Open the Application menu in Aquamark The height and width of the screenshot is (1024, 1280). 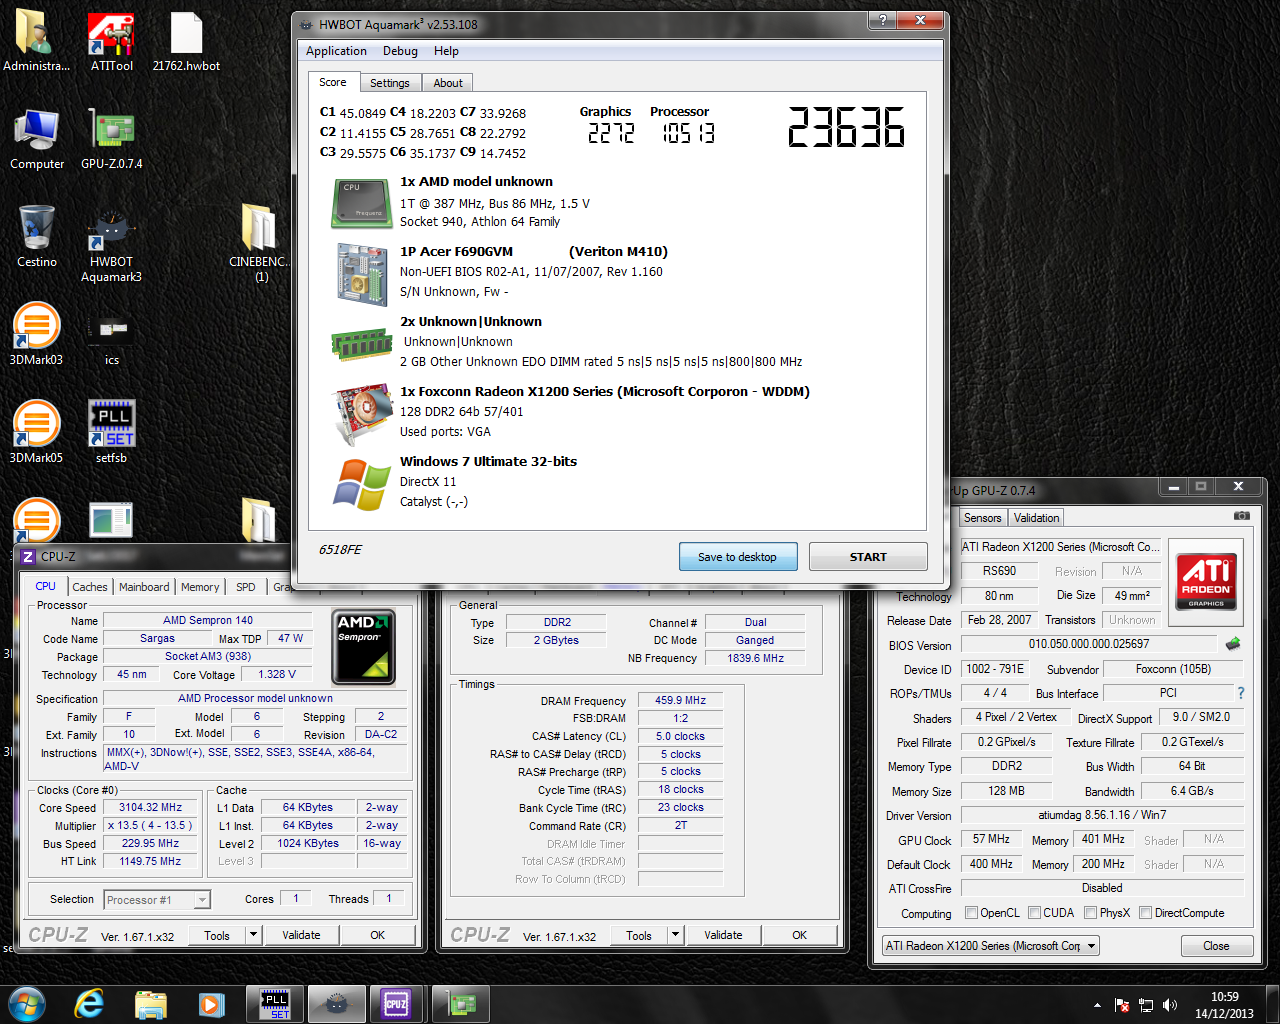336,51
